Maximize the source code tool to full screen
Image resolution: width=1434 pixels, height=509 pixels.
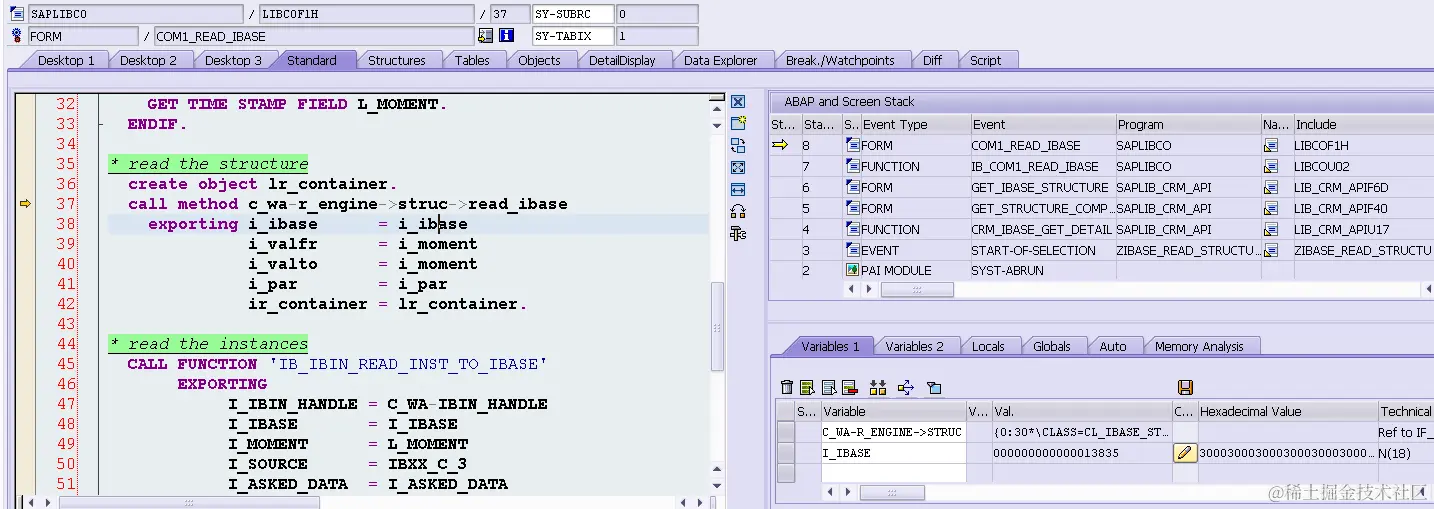click(x=738, y=167)
